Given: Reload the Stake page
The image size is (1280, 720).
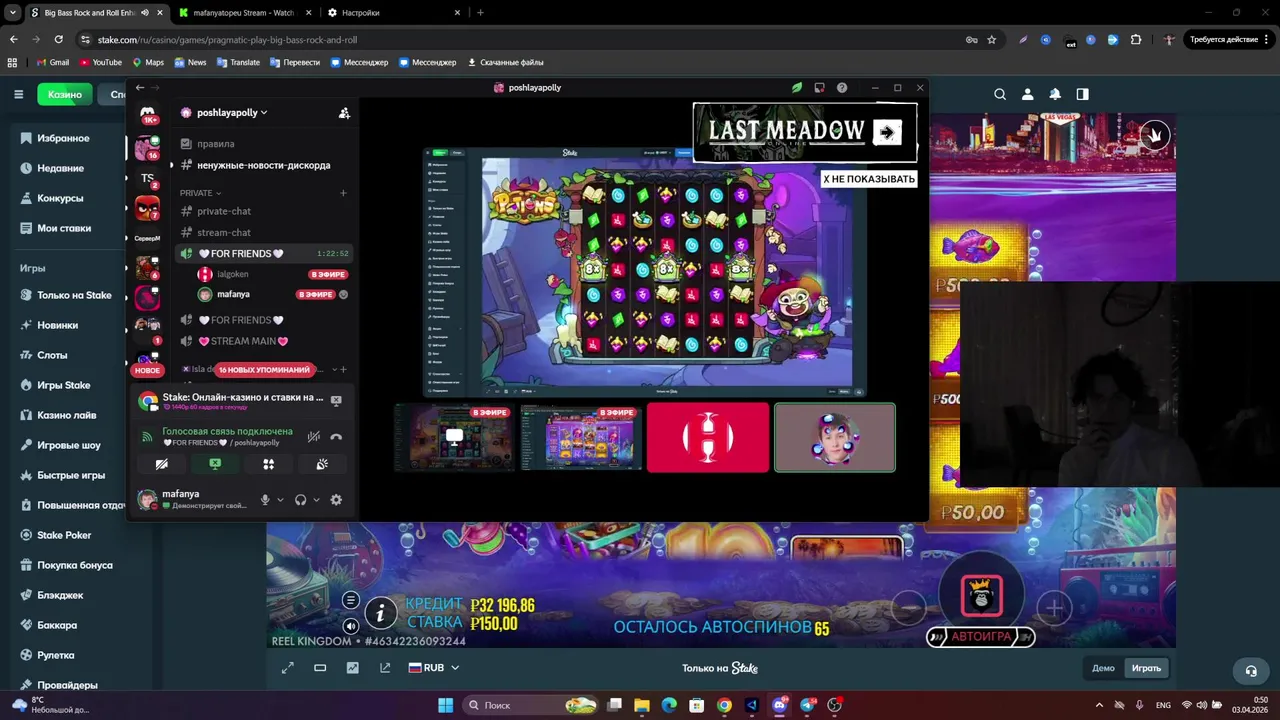Looking at the screenshot, I should point(58,40).
